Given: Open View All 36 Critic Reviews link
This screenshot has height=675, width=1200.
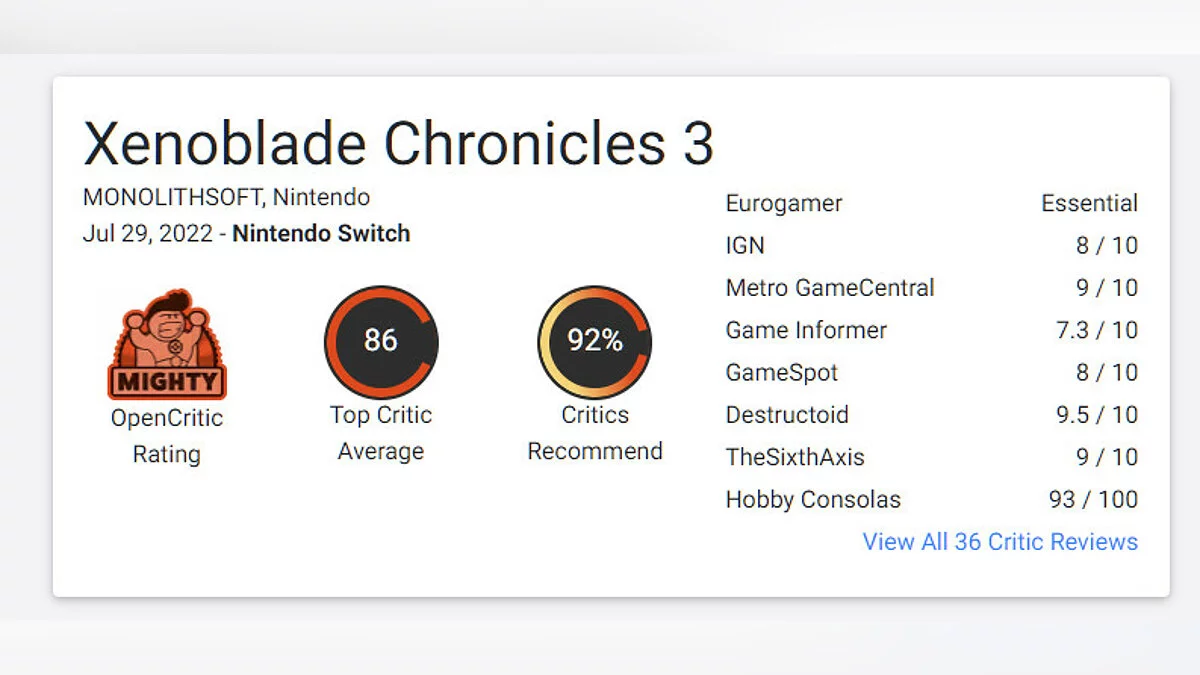Looking at the screenshot, I should click(1000, 542).
